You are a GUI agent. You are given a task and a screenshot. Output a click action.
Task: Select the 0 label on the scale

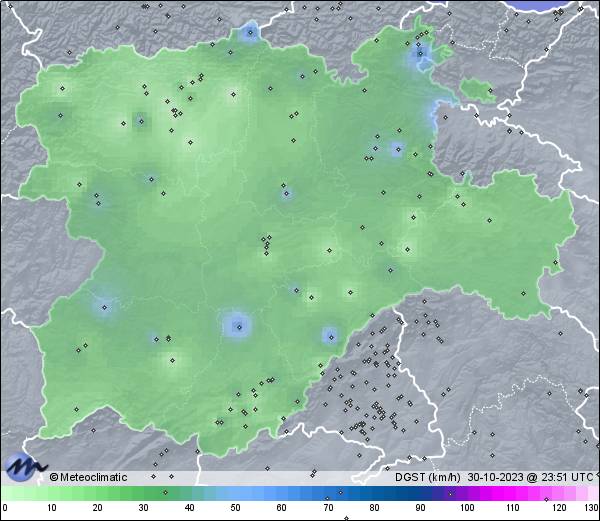5,508
